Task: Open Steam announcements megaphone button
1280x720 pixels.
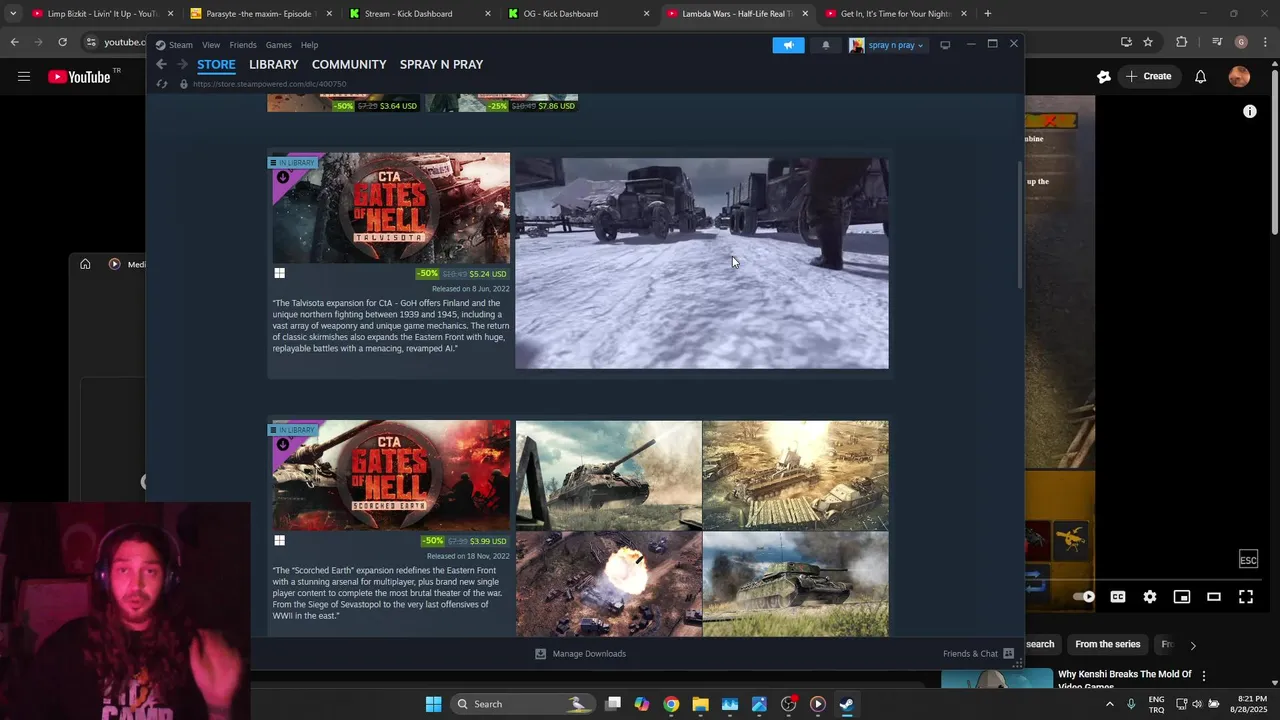Action: click(788, 45)
